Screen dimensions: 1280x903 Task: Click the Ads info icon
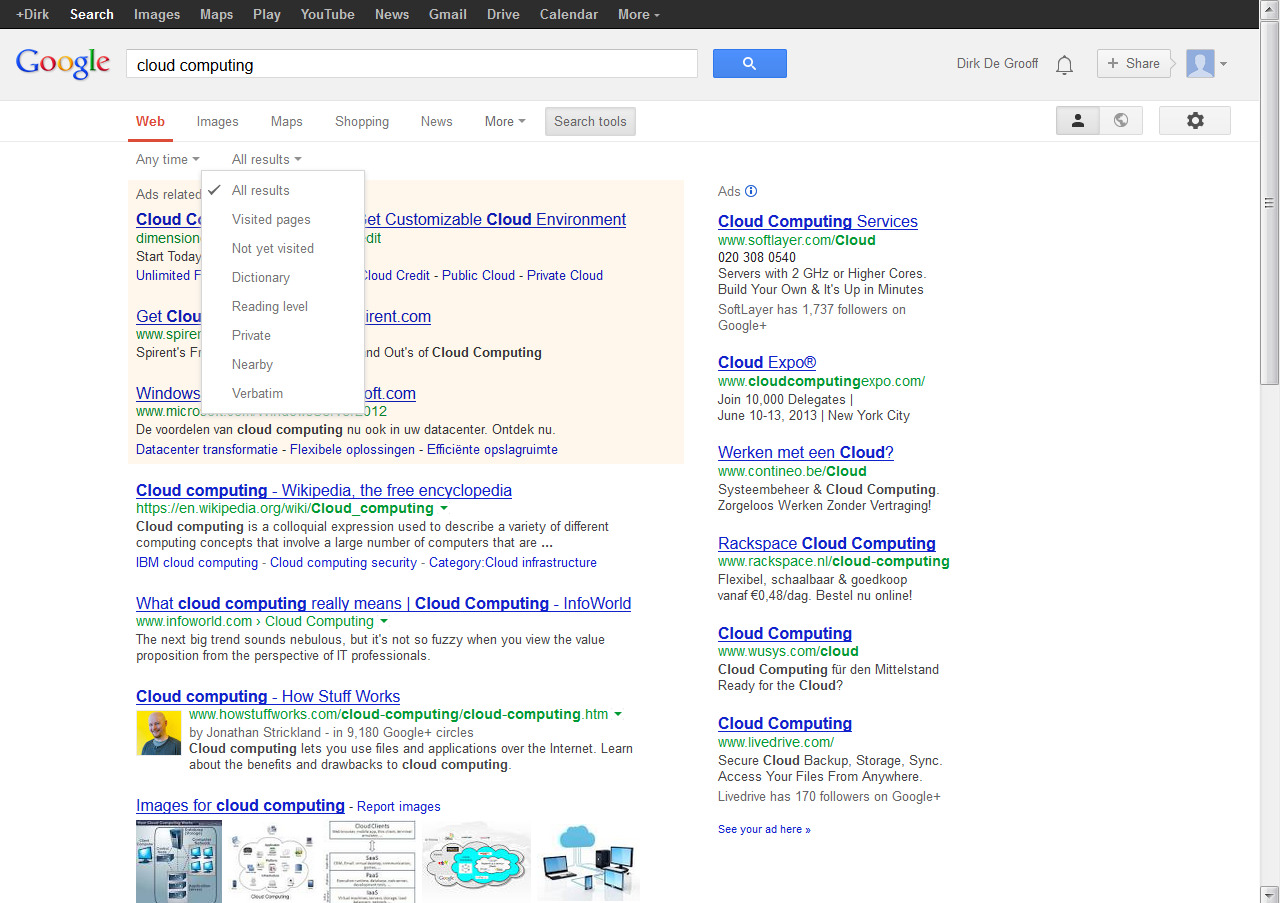(752, 191)
